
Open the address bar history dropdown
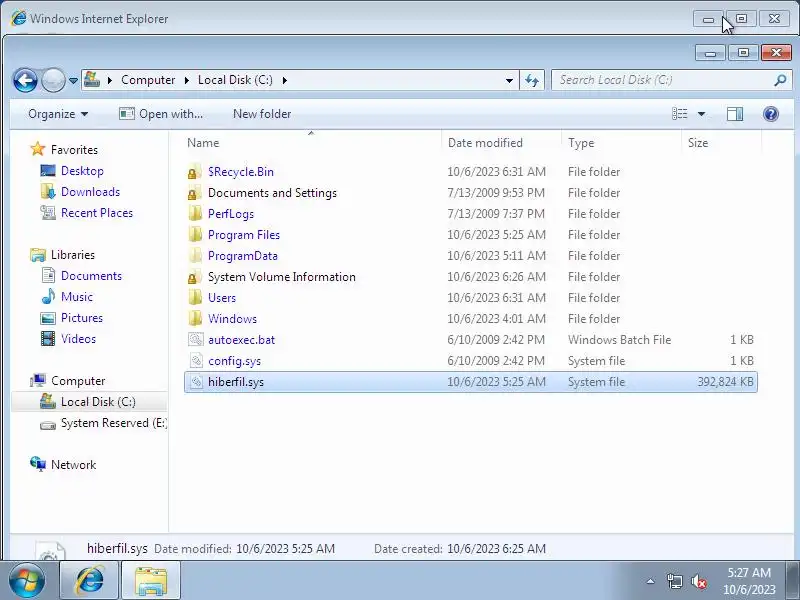tap(509, 81)
